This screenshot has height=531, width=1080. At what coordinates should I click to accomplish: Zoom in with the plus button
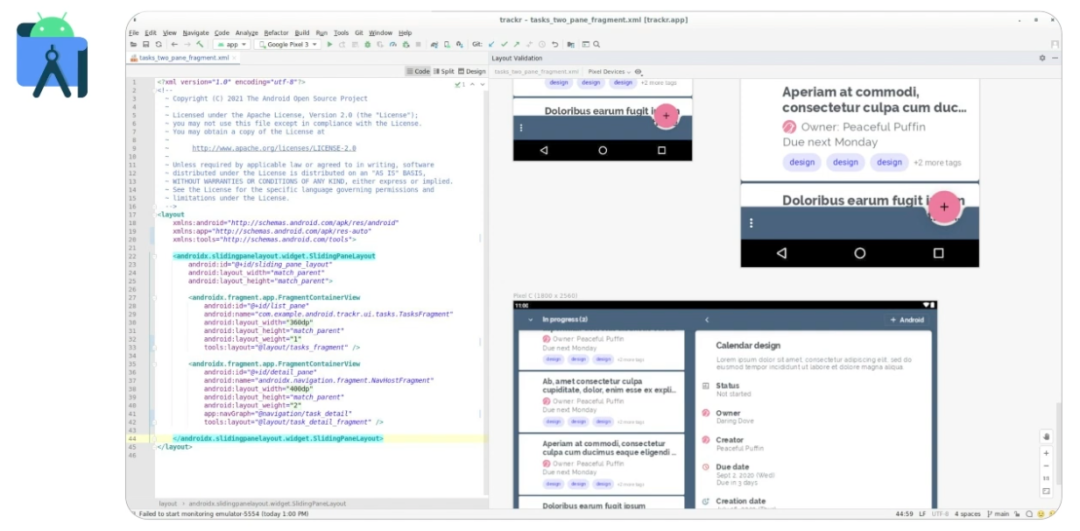1046,452
